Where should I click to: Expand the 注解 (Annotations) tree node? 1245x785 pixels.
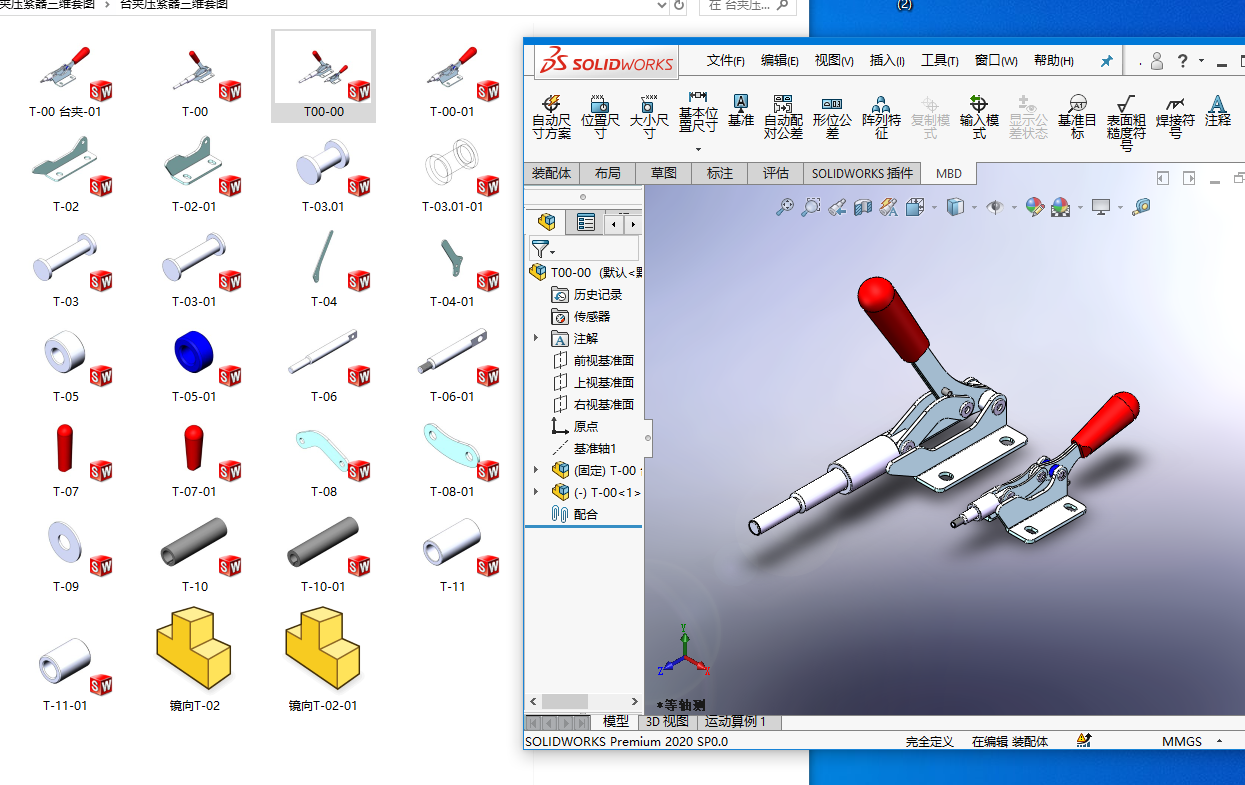536,338
